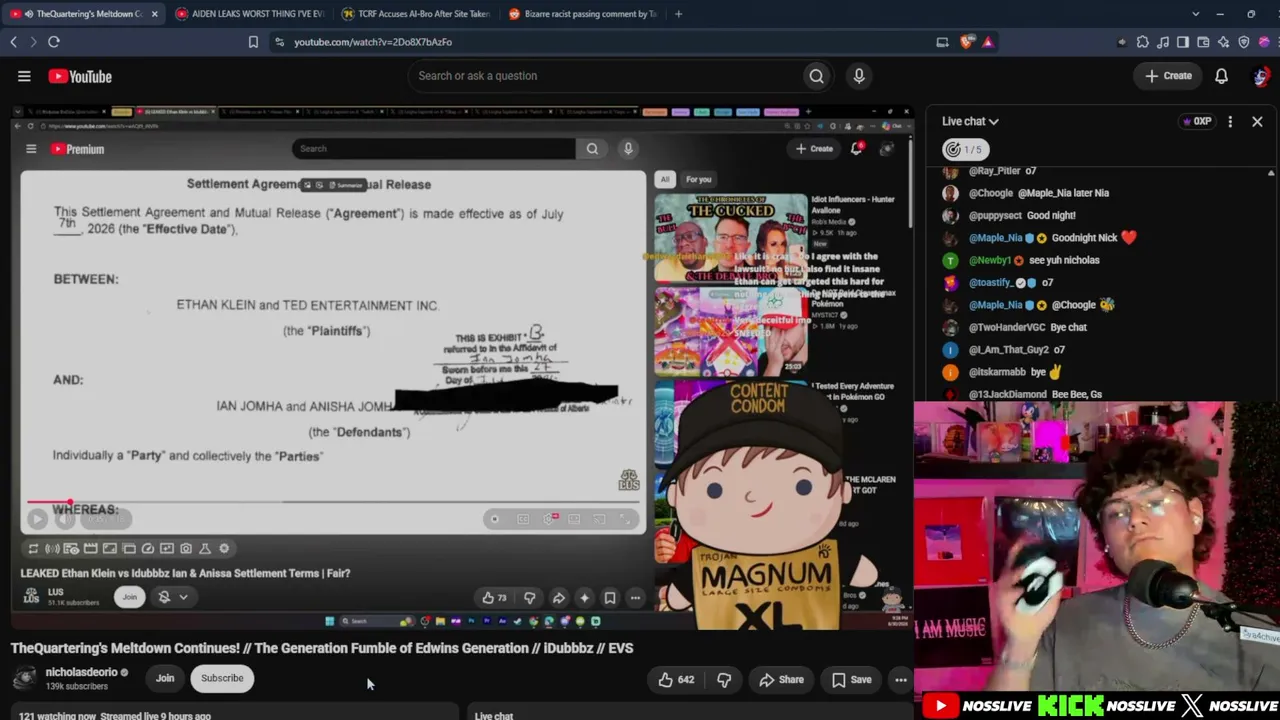
Task: Close the live chat panel
Action: coord(1257,121)
